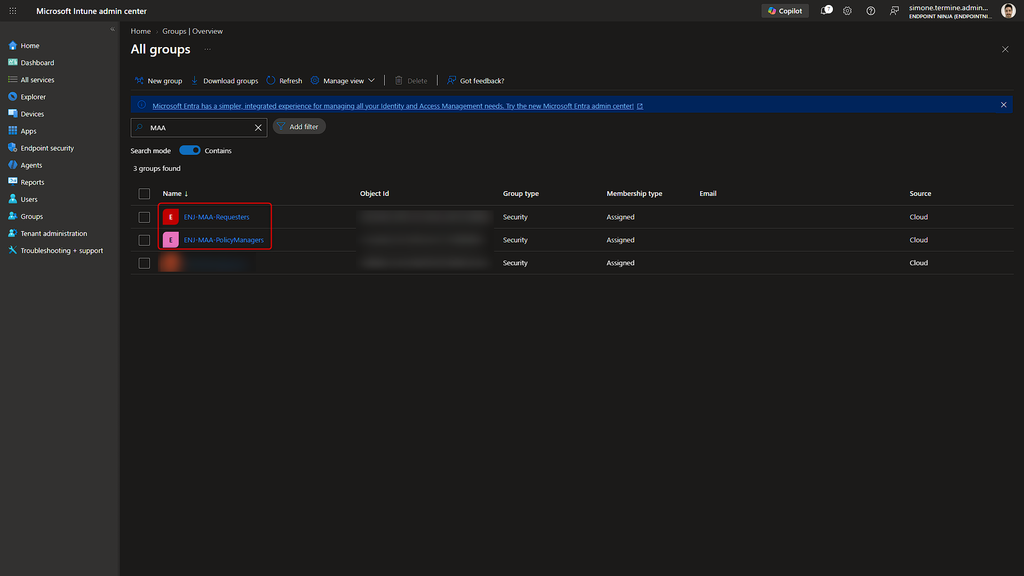Open Troubleshooting + support in navigation
The width and height of the screenshot is (1024, 576).
pos(61,250)
